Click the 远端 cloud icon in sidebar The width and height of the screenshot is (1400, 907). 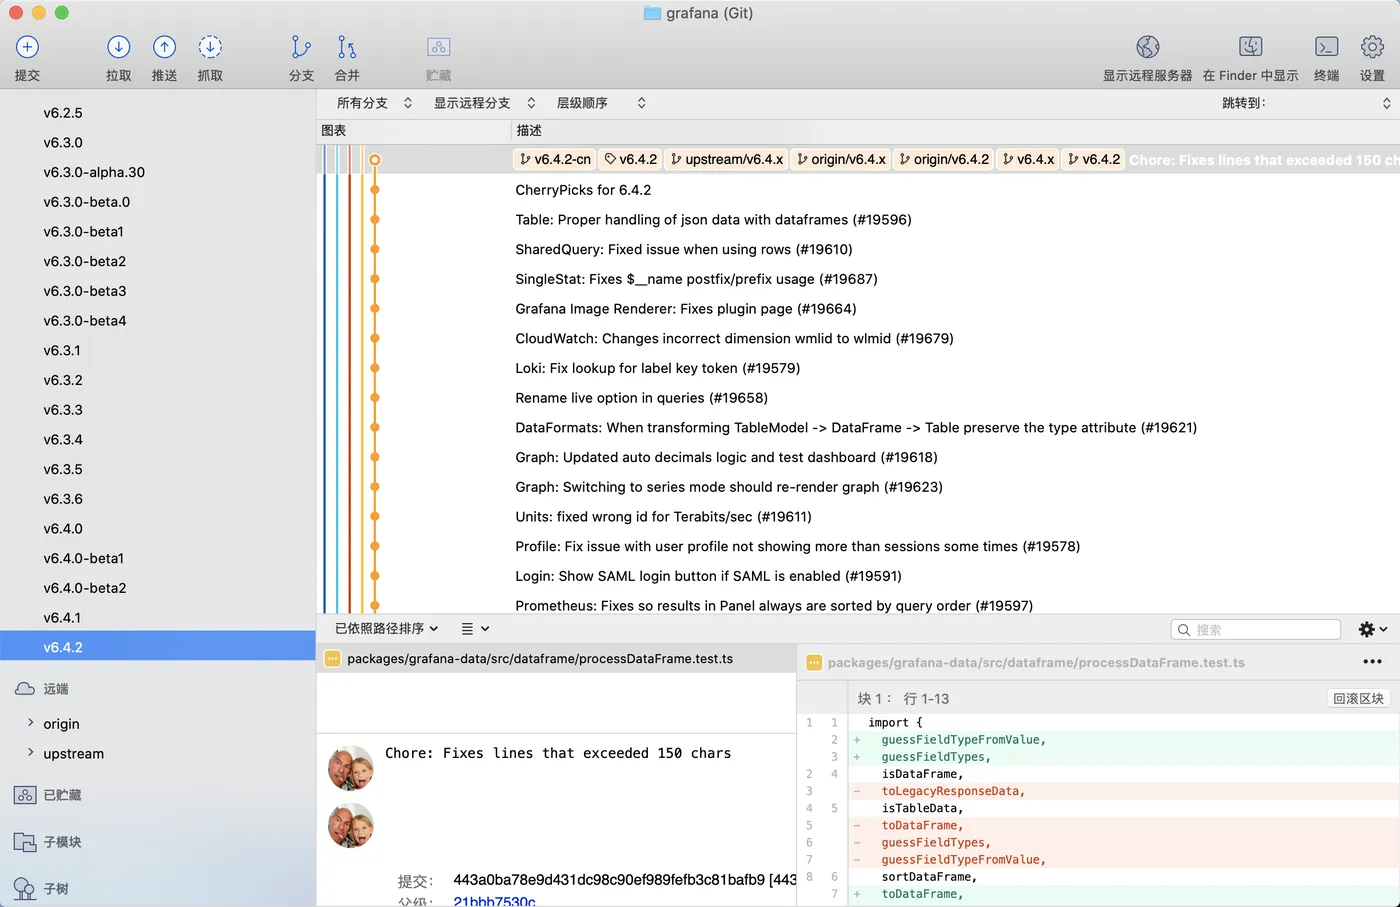point(25,689)
